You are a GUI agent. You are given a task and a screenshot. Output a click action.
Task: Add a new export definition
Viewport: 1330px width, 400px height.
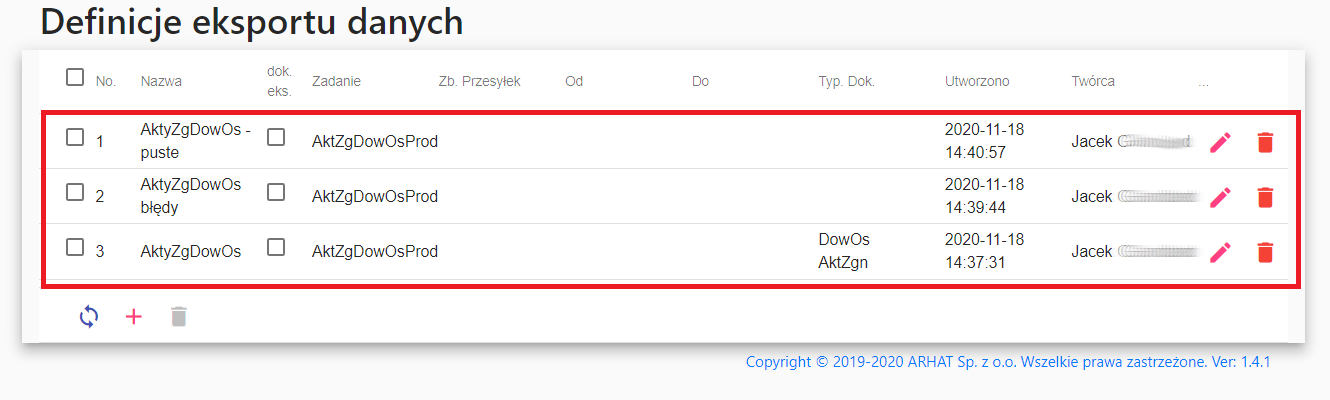coord(133,317)
